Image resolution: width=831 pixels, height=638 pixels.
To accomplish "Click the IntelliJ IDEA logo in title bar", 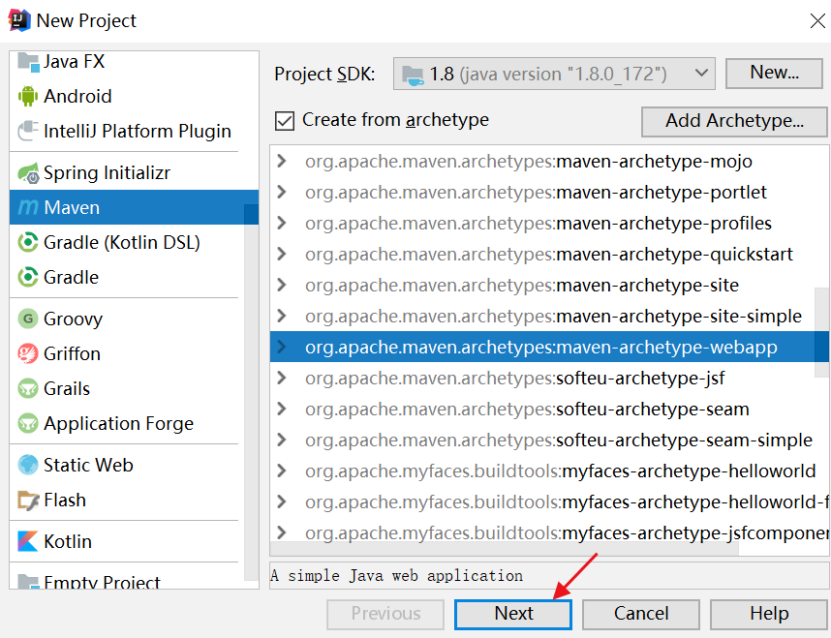I will (20, 21).
